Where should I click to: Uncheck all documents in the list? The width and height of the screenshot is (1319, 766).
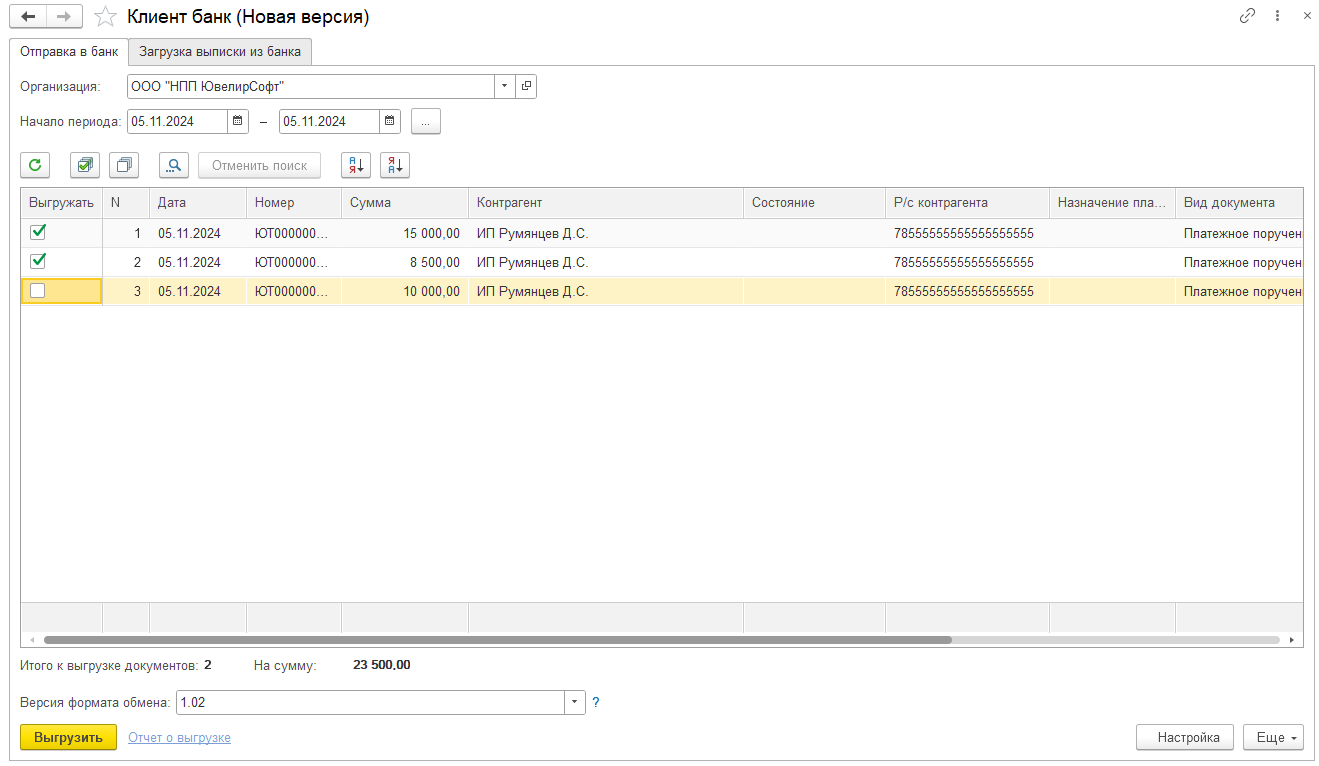(124, 165)
